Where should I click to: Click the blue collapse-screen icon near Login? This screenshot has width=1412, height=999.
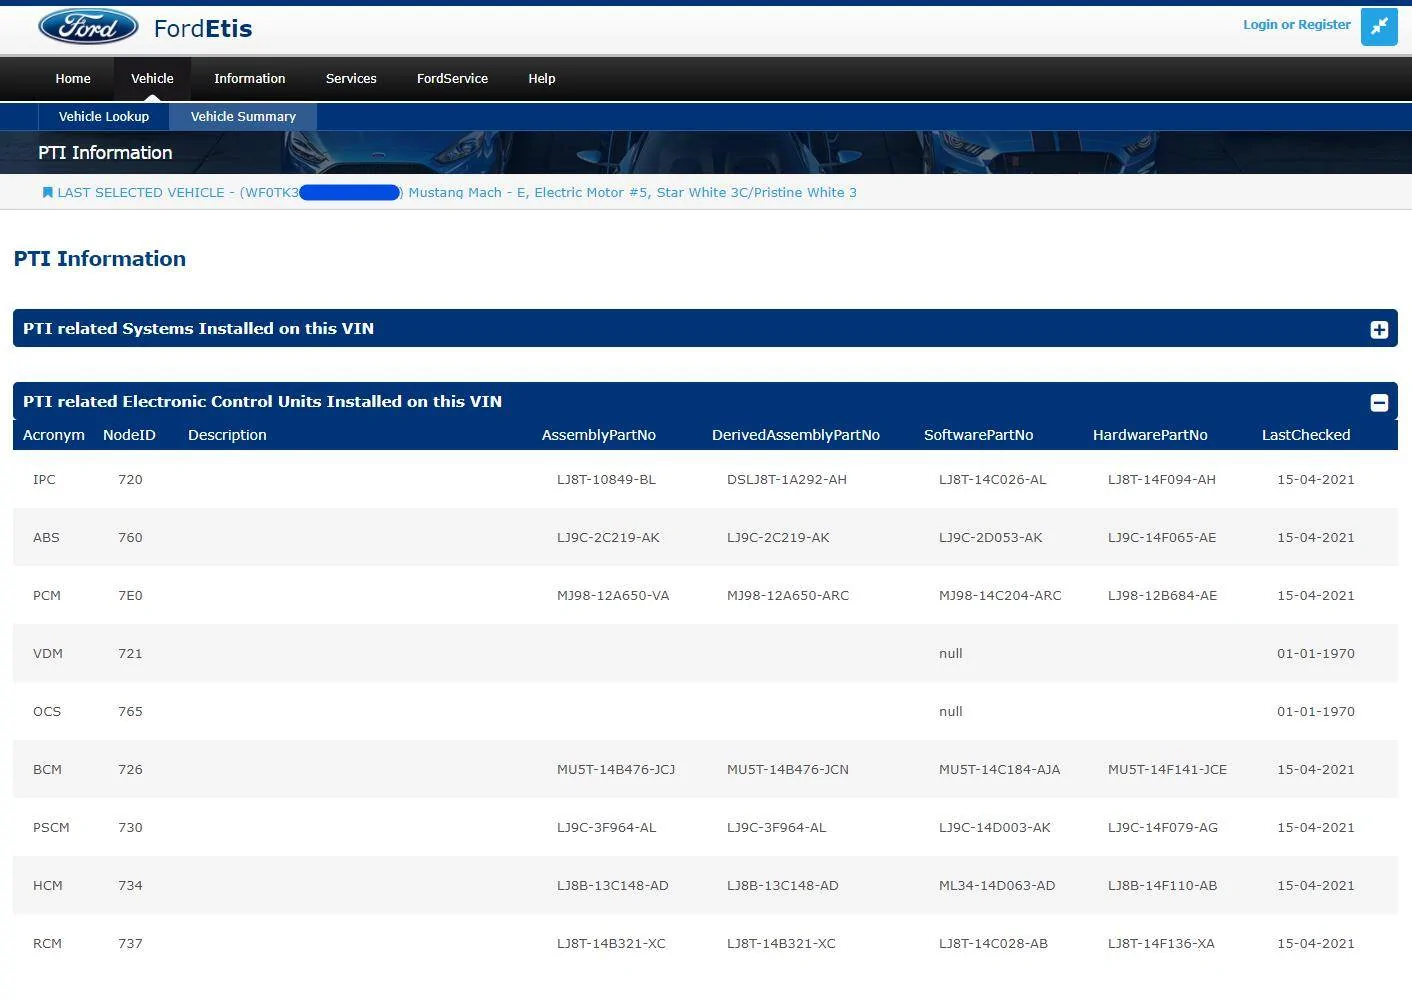coord(1379,27)
